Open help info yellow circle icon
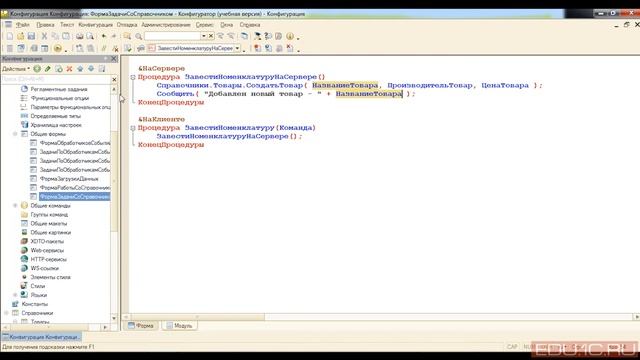Viewport: 640px width, 360px height. 290,36
